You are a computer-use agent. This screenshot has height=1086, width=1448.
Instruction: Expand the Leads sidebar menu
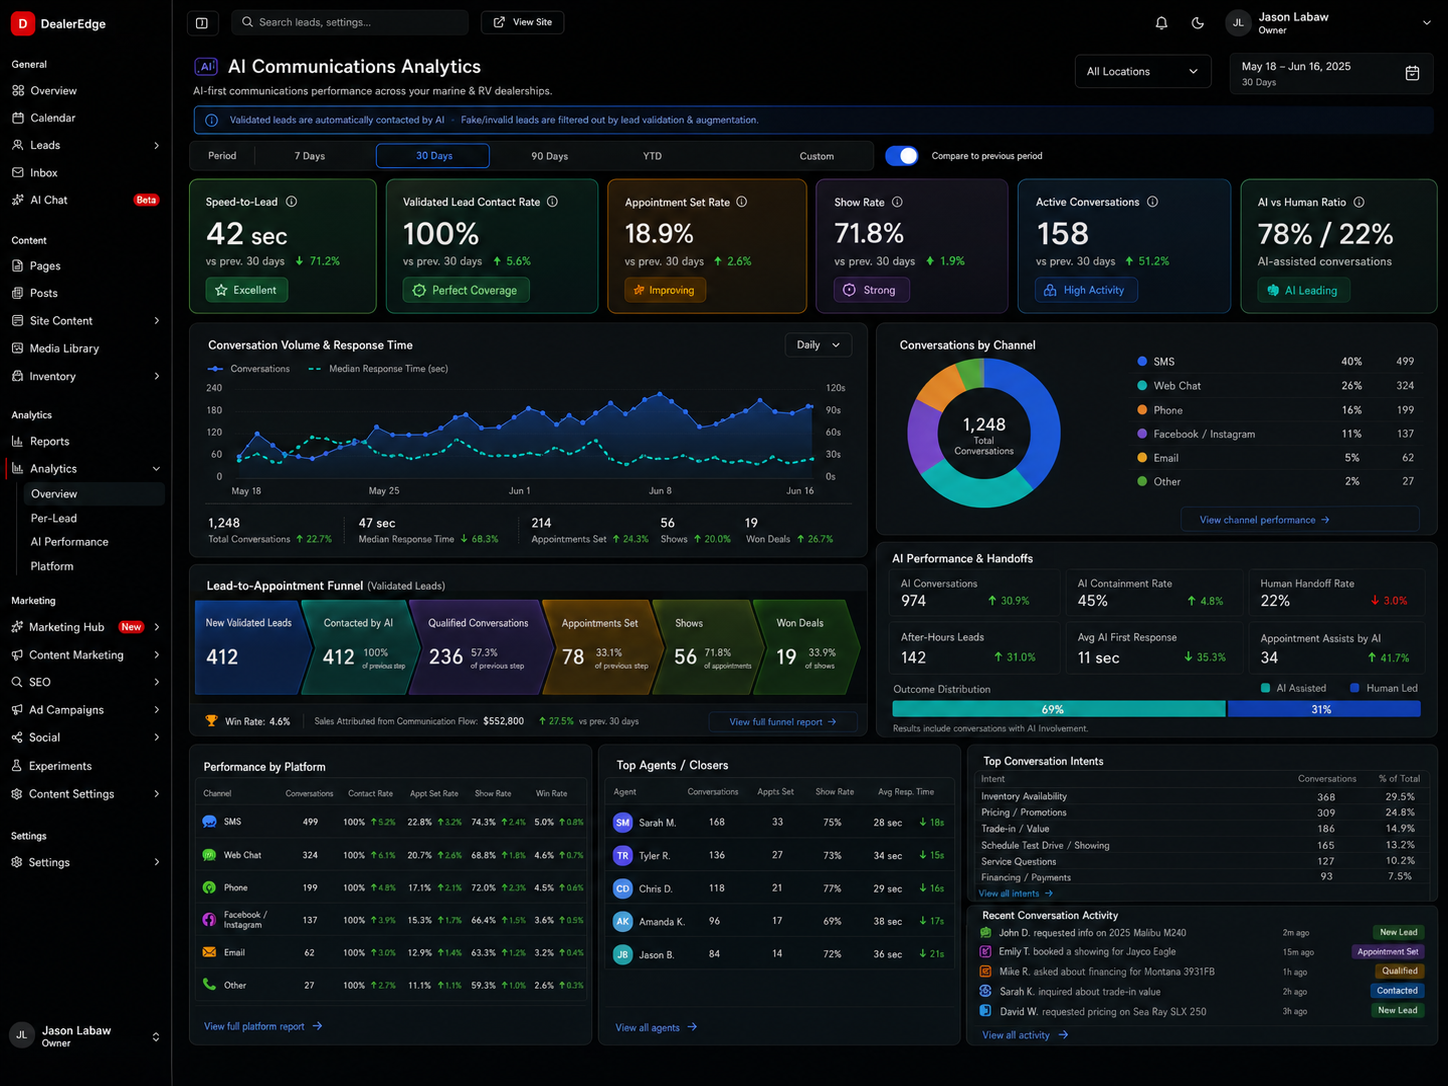156,146
